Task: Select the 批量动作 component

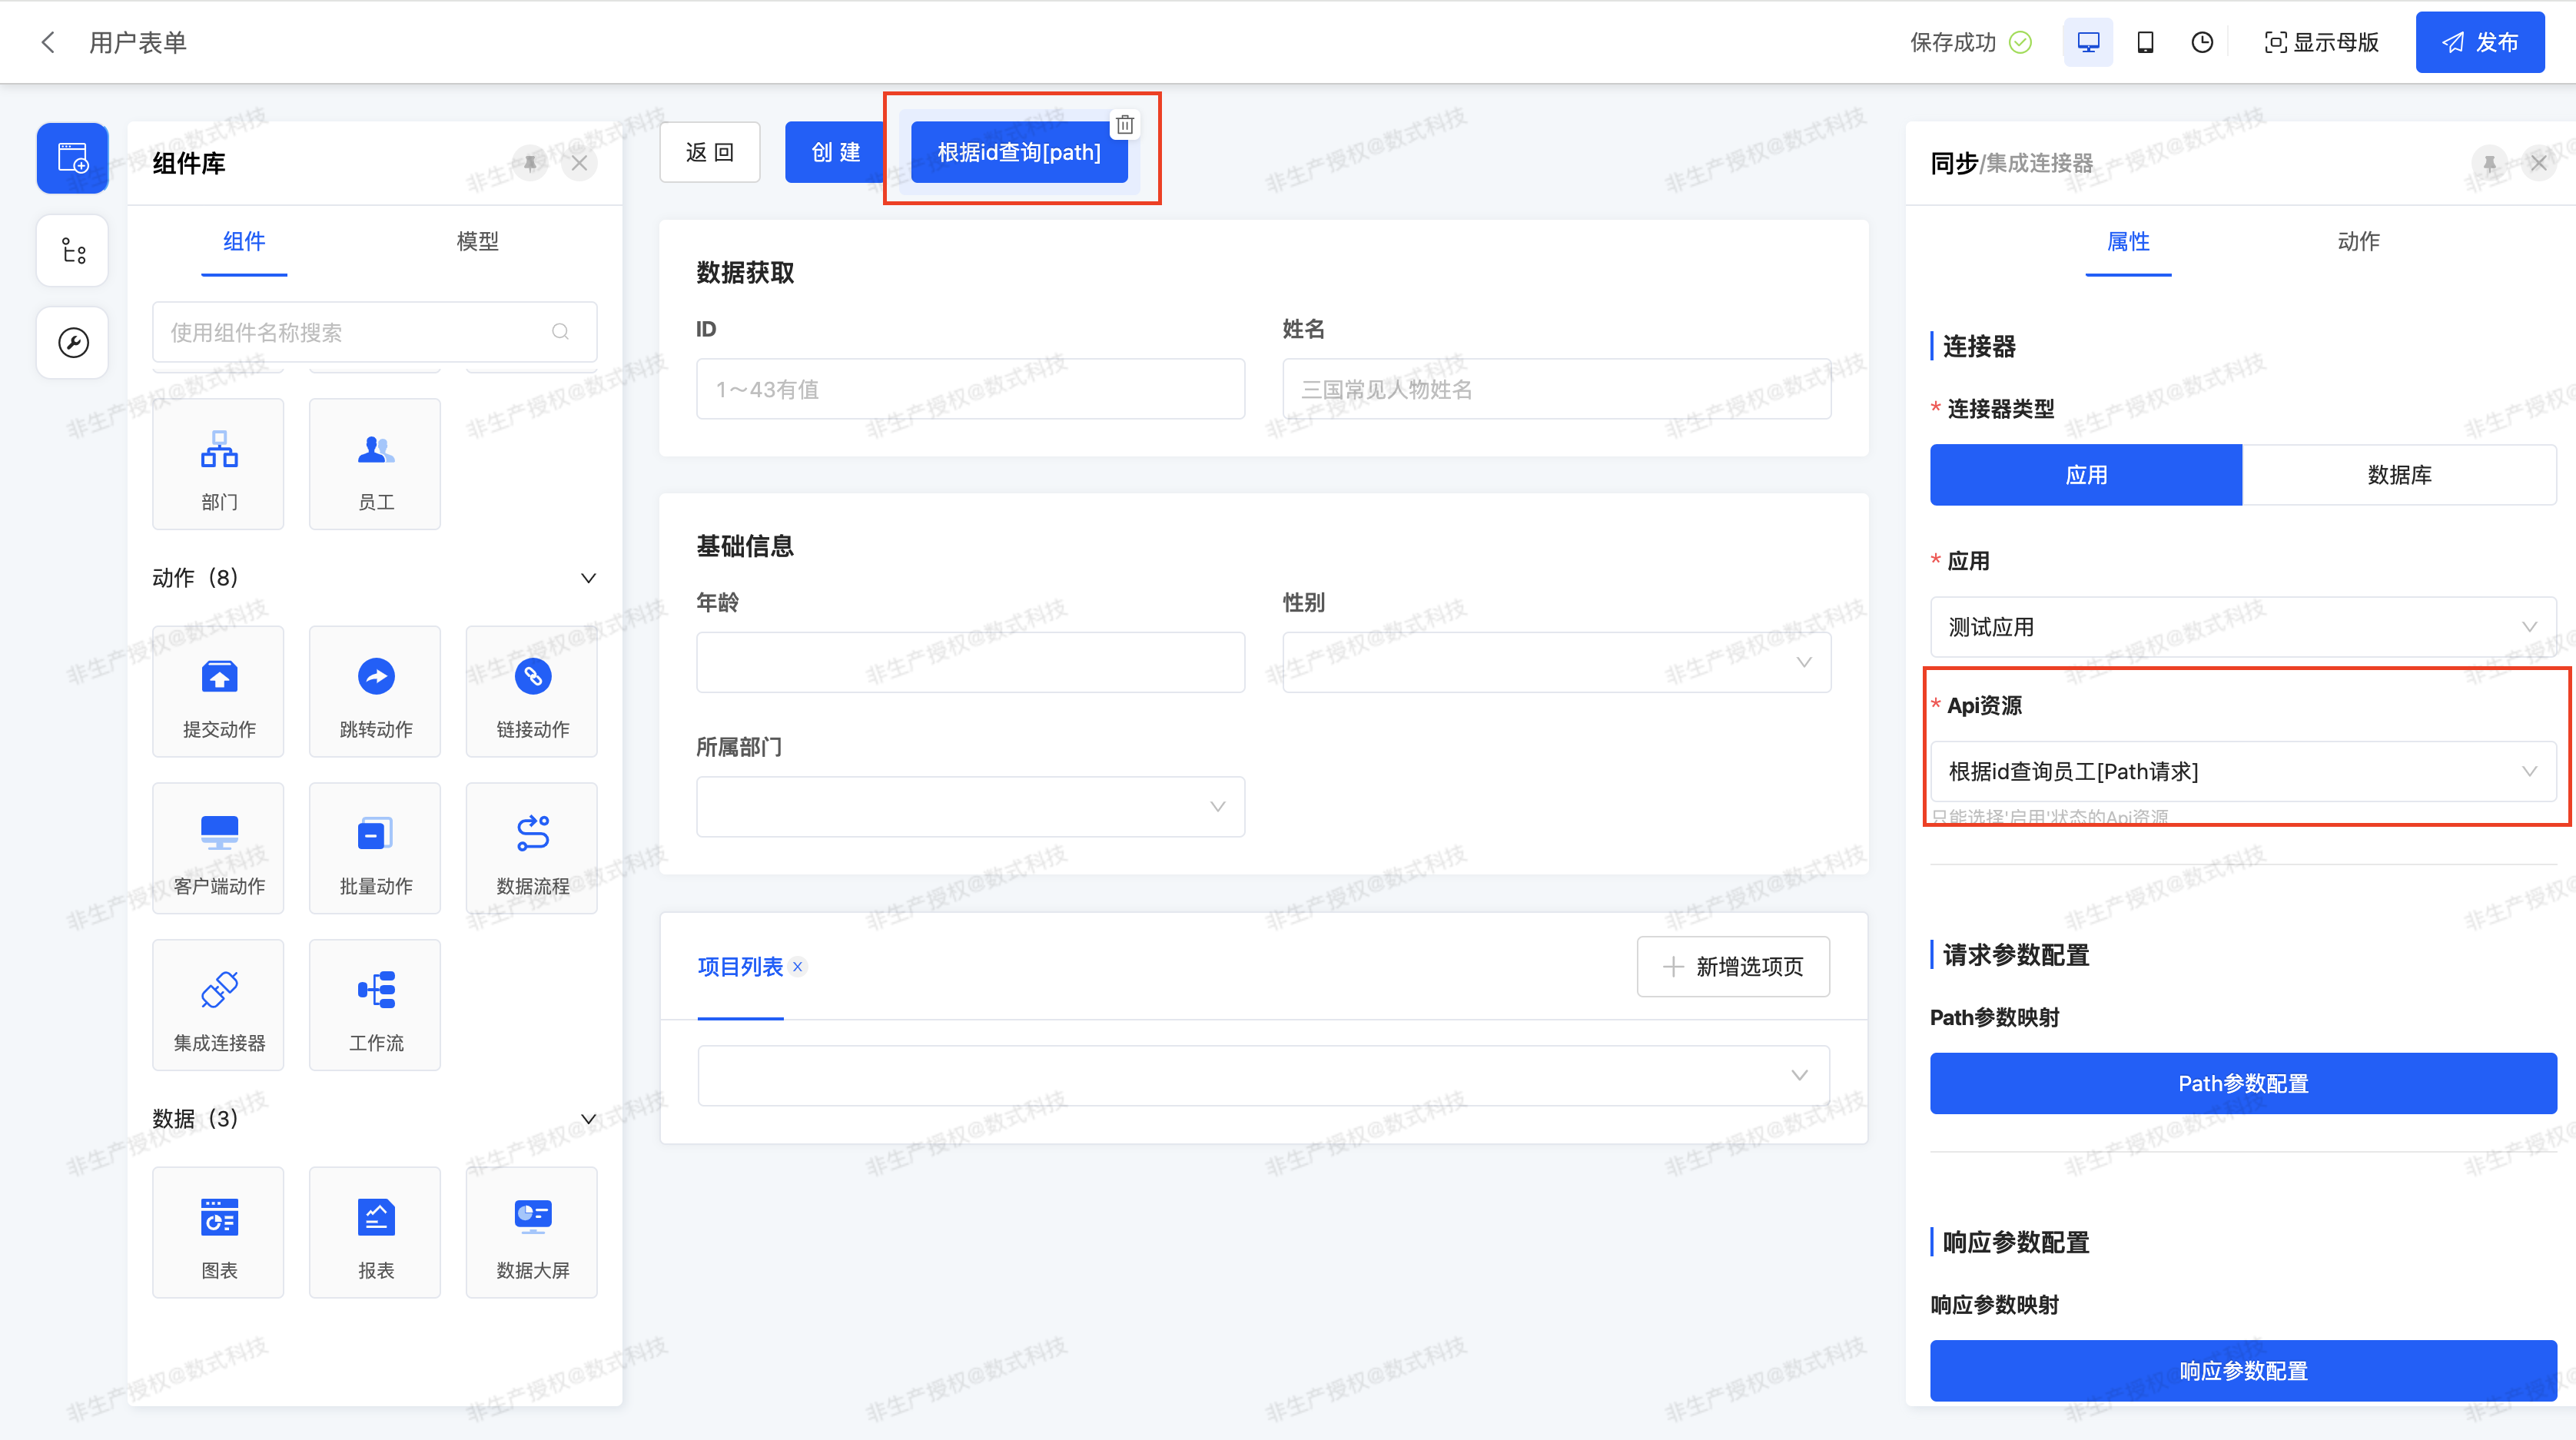Action: (x=375, y=849)
